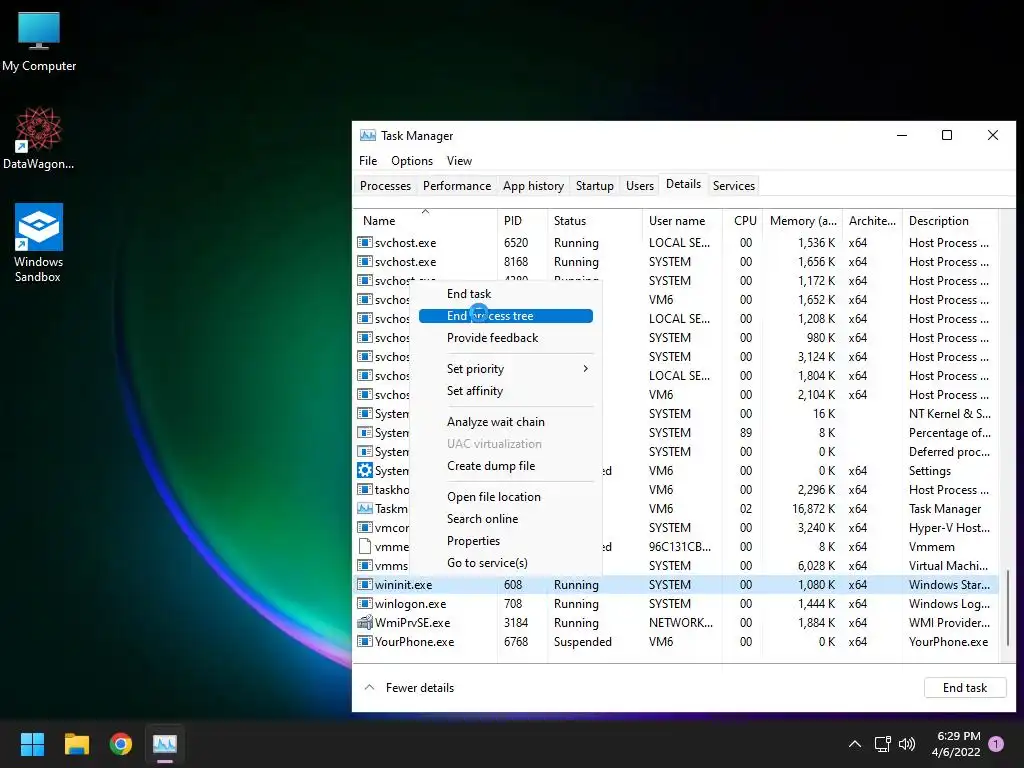
Task: Select the YourPhone.exe process icon
Action: [364, 641]
